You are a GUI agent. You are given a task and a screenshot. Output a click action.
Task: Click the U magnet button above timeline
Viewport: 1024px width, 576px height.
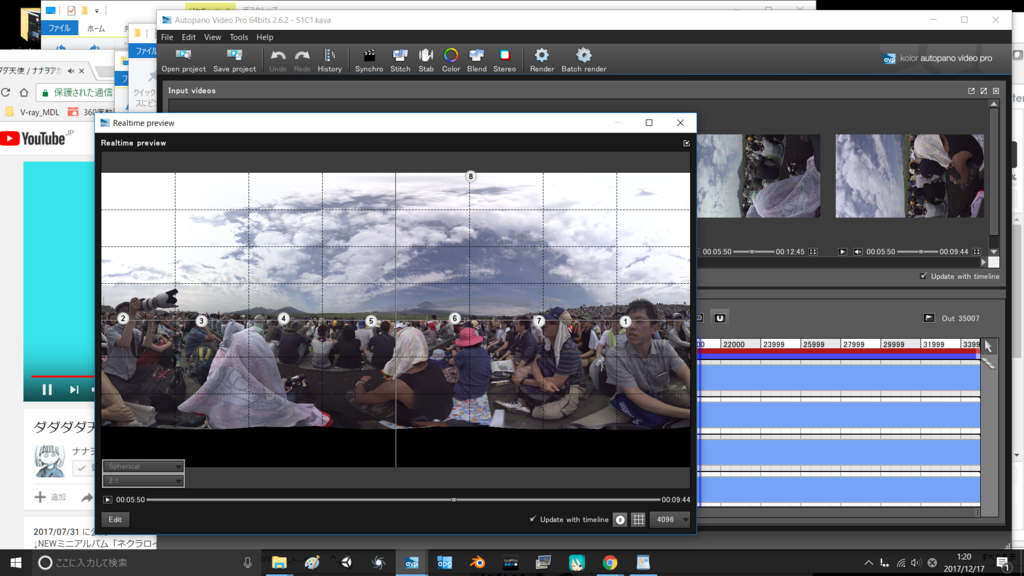pos(720,318)
